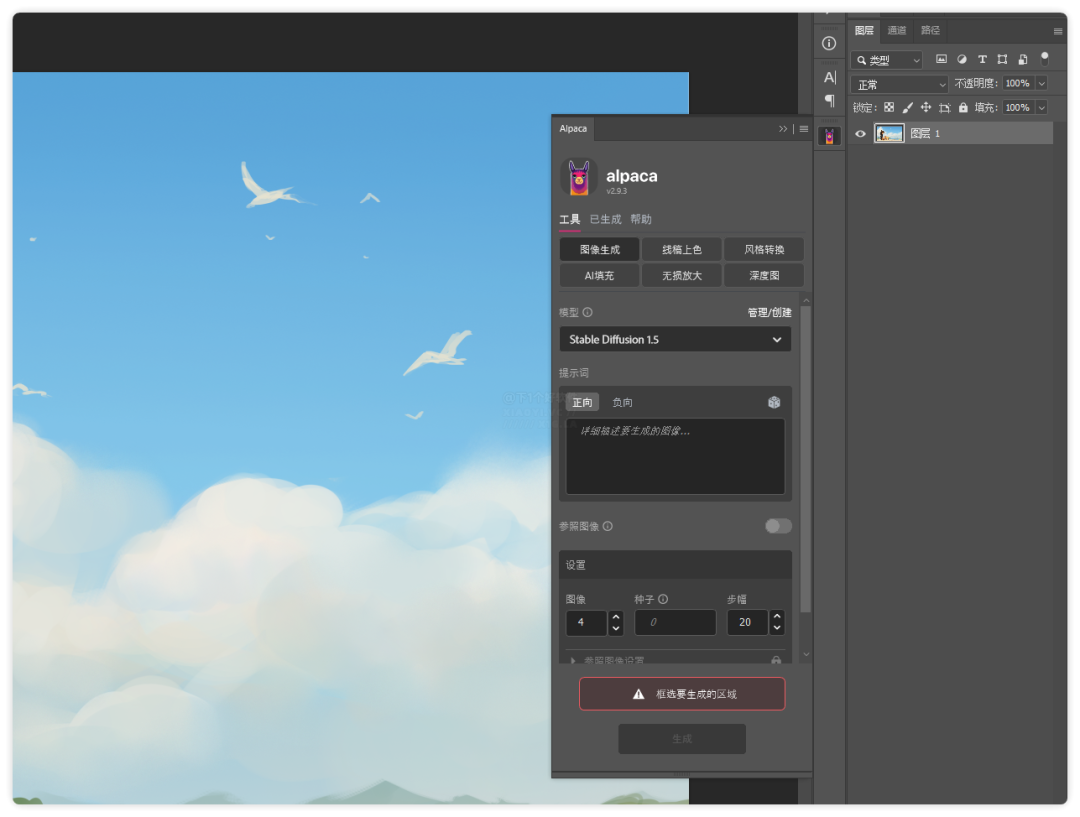This screenshot has height=817, width=1080.
Task: Switch to the 通道 tab
Action: tap(896, 30)
